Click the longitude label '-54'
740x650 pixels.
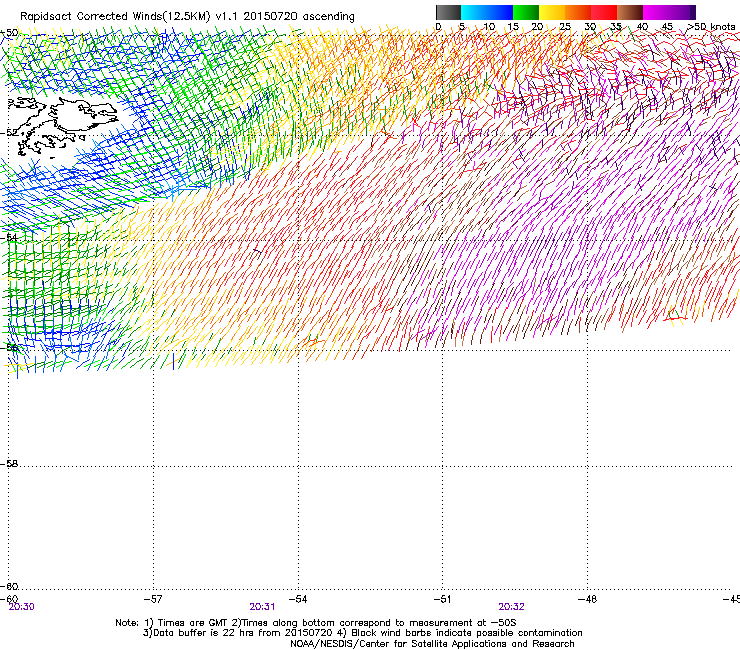tap(298, 599)
